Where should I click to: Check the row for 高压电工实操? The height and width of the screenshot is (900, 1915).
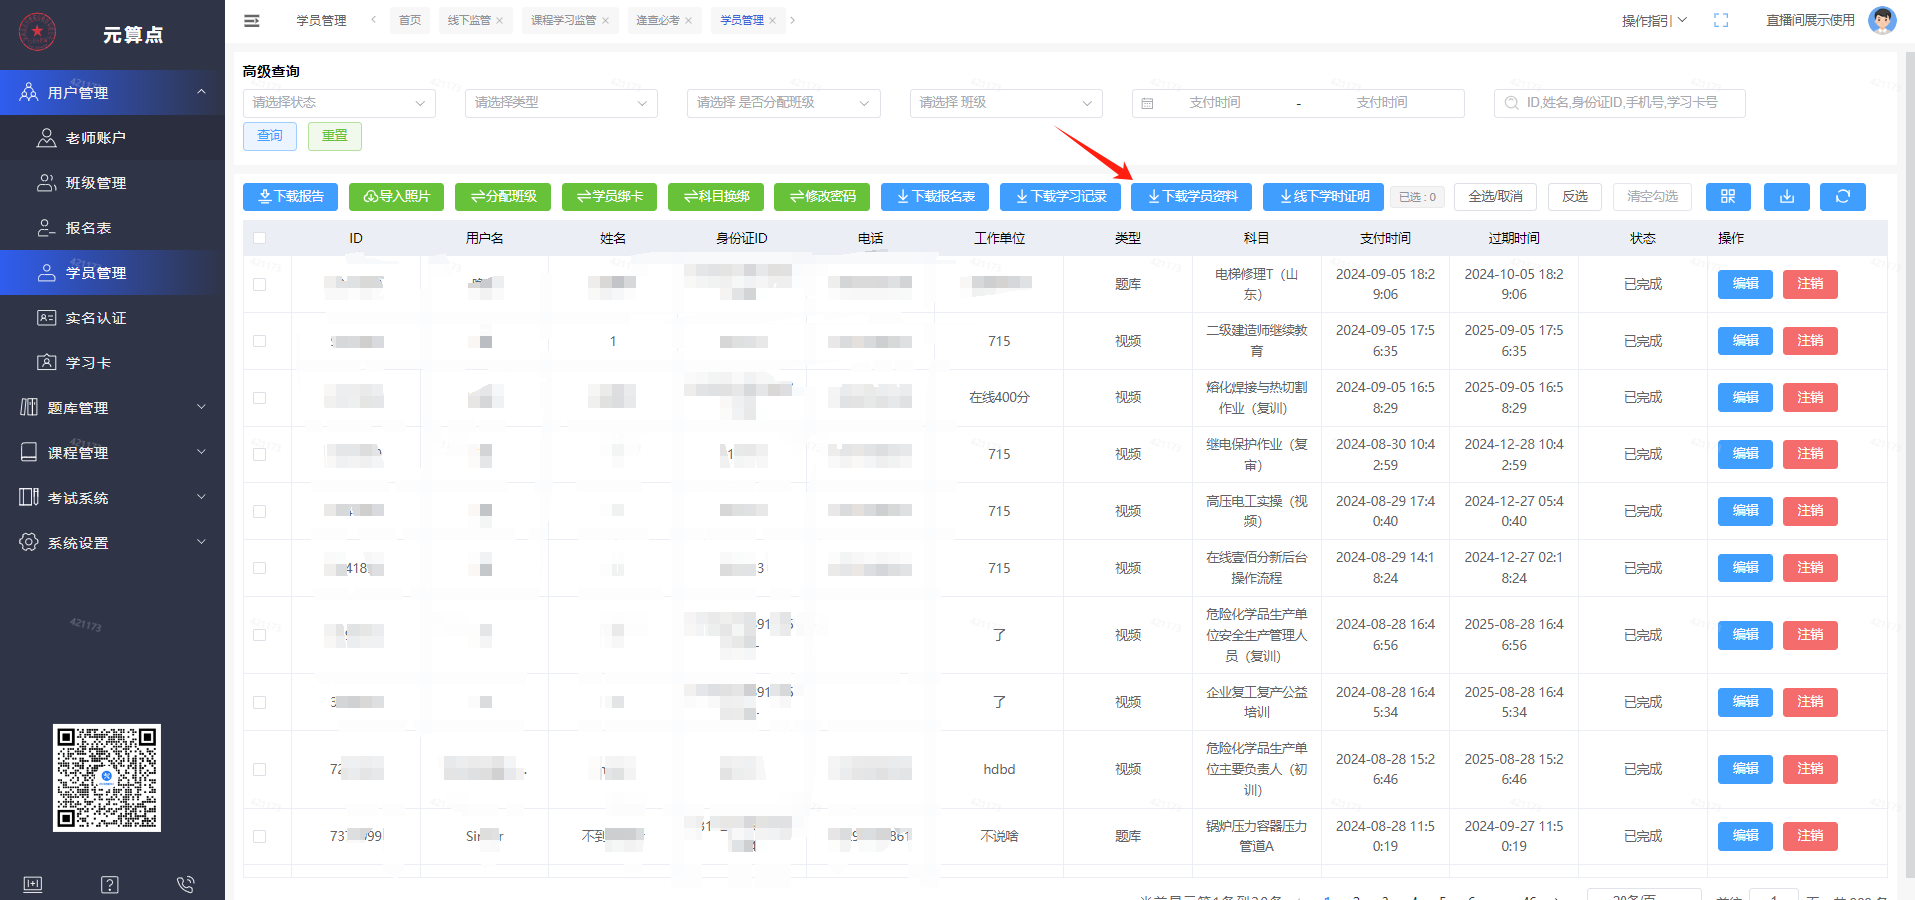tap(260, 511)
